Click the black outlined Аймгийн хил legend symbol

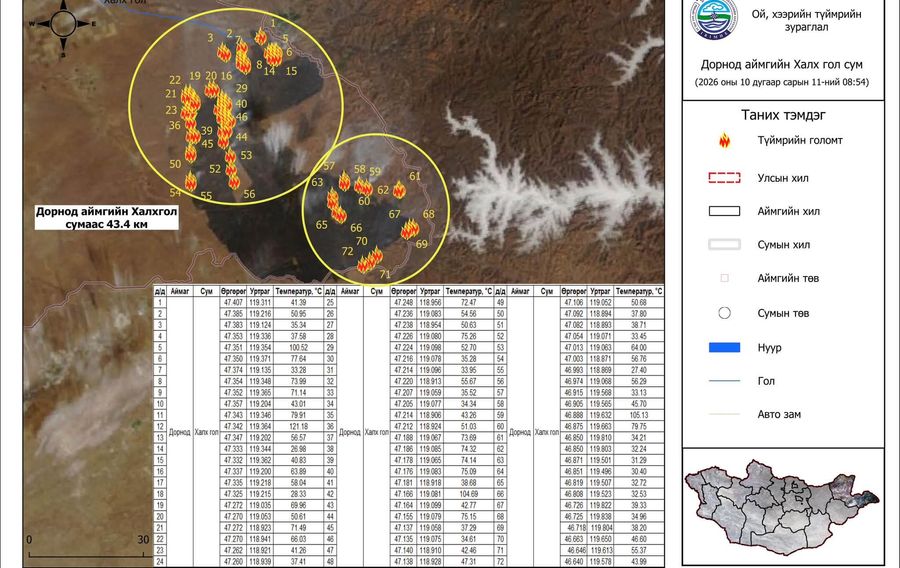point(724,211)
